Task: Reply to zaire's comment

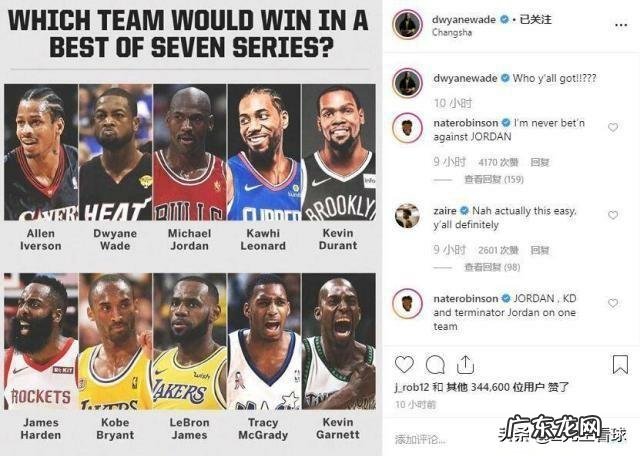Action: [x=540, y=250]
